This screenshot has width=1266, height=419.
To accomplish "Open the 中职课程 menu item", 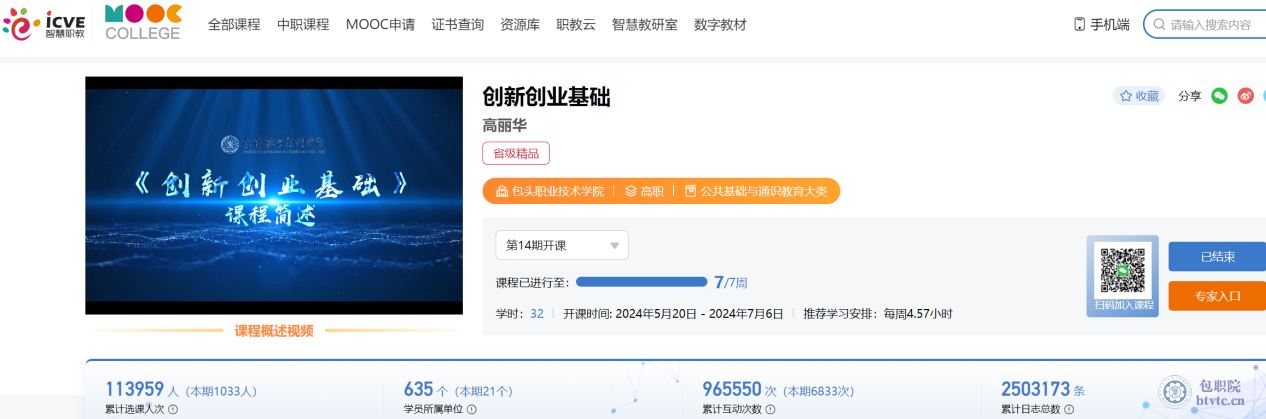I will 303,25.
